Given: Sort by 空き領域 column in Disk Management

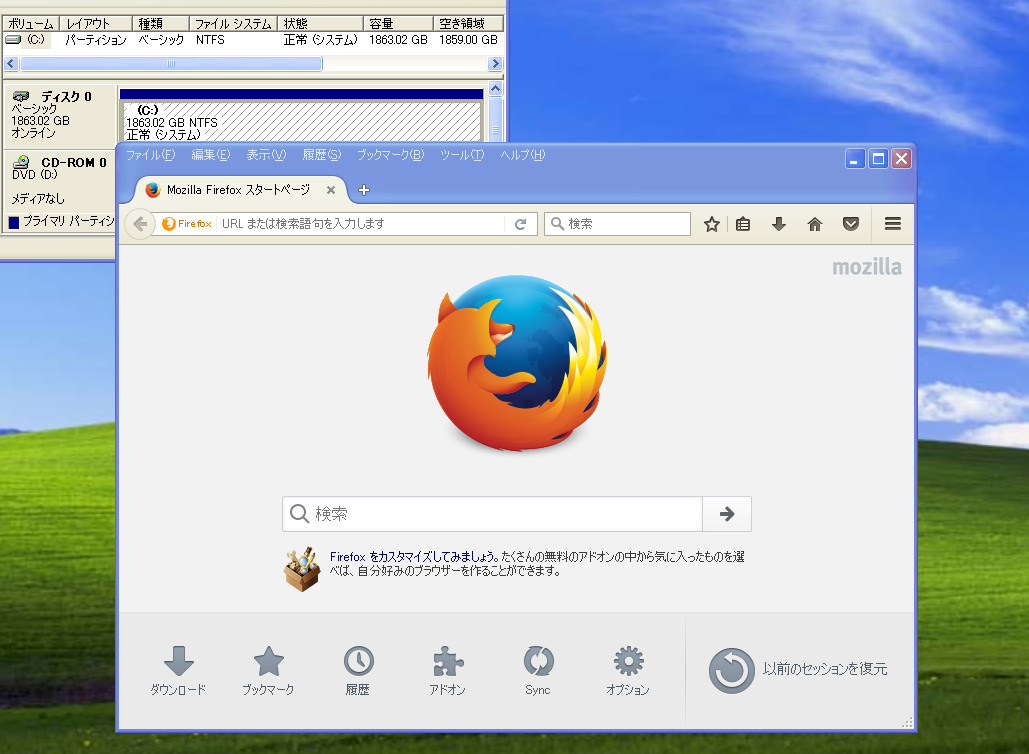Looking at the screenshot, I should [469, 24].
